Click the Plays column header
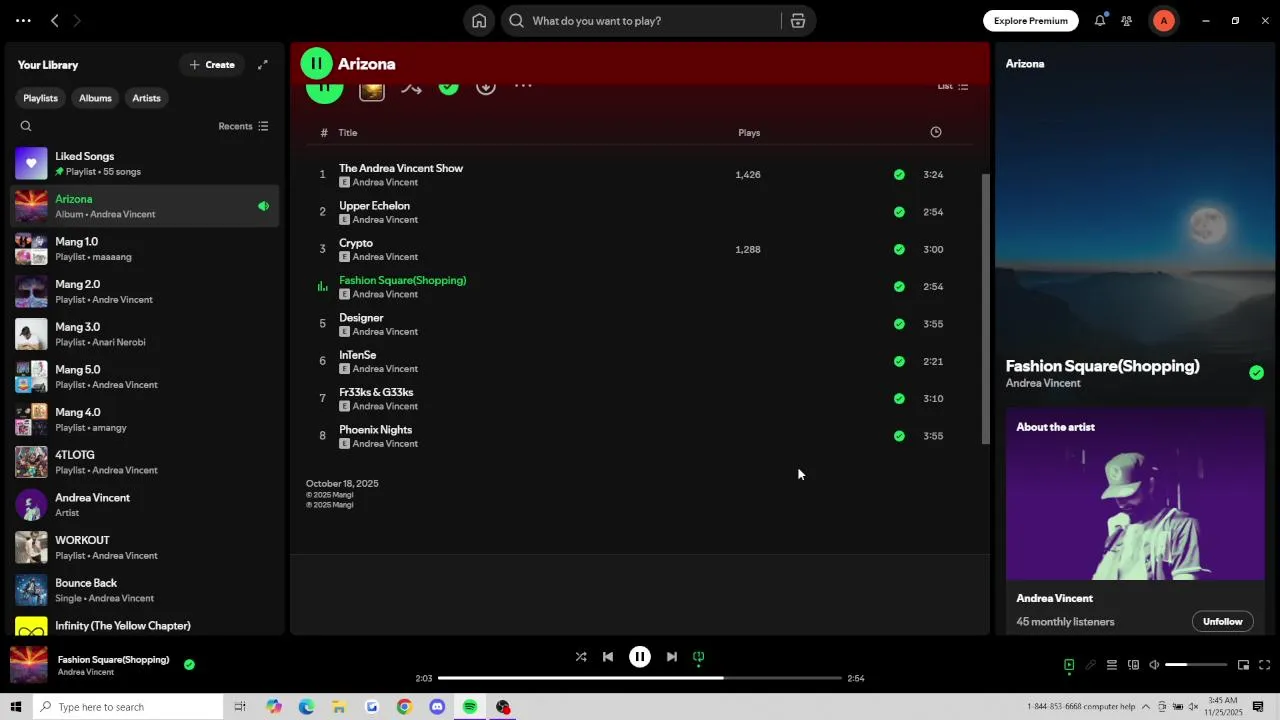 [749, 133]
